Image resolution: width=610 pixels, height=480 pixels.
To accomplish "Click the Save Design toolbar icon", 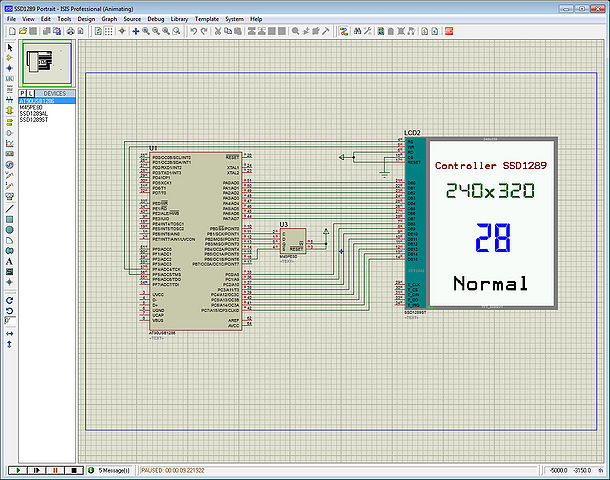I will click(x=33, y=31).
